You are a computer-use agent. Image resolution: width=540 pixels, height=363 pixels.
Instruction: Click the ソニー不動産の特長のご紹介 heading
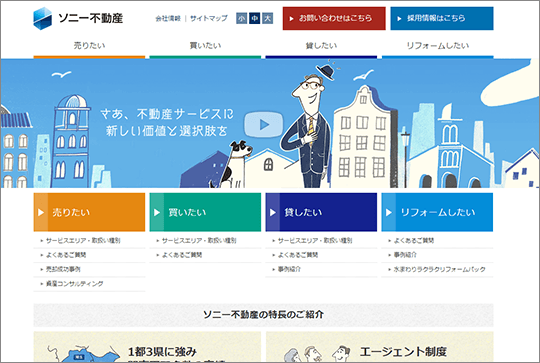[263, 315]
